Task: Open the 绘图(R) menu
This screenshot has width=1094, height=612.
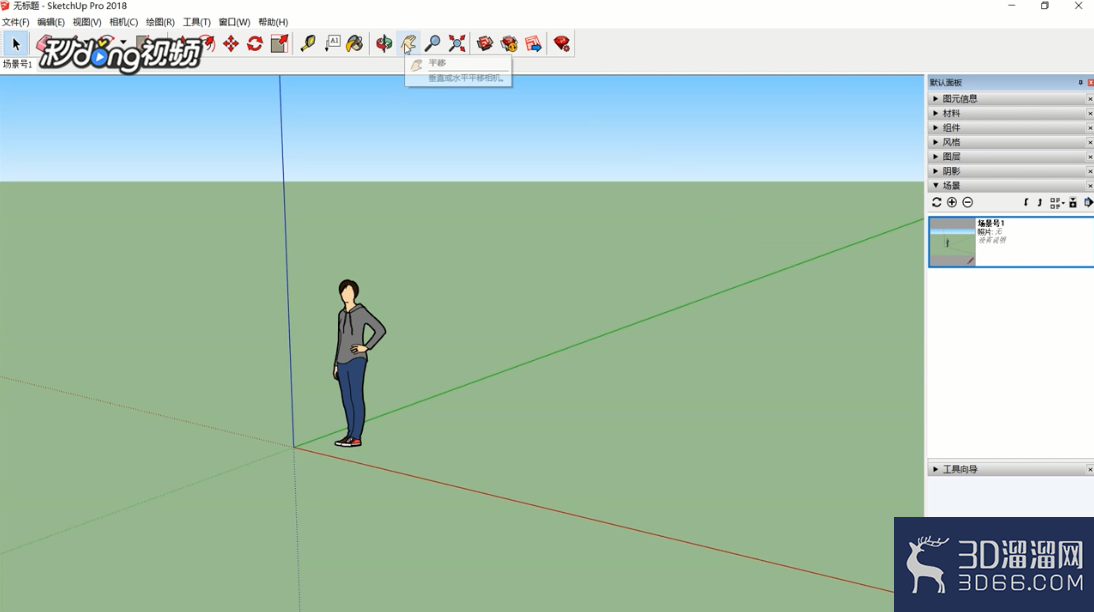Action: pyautogui.click(x=160, y=22)
